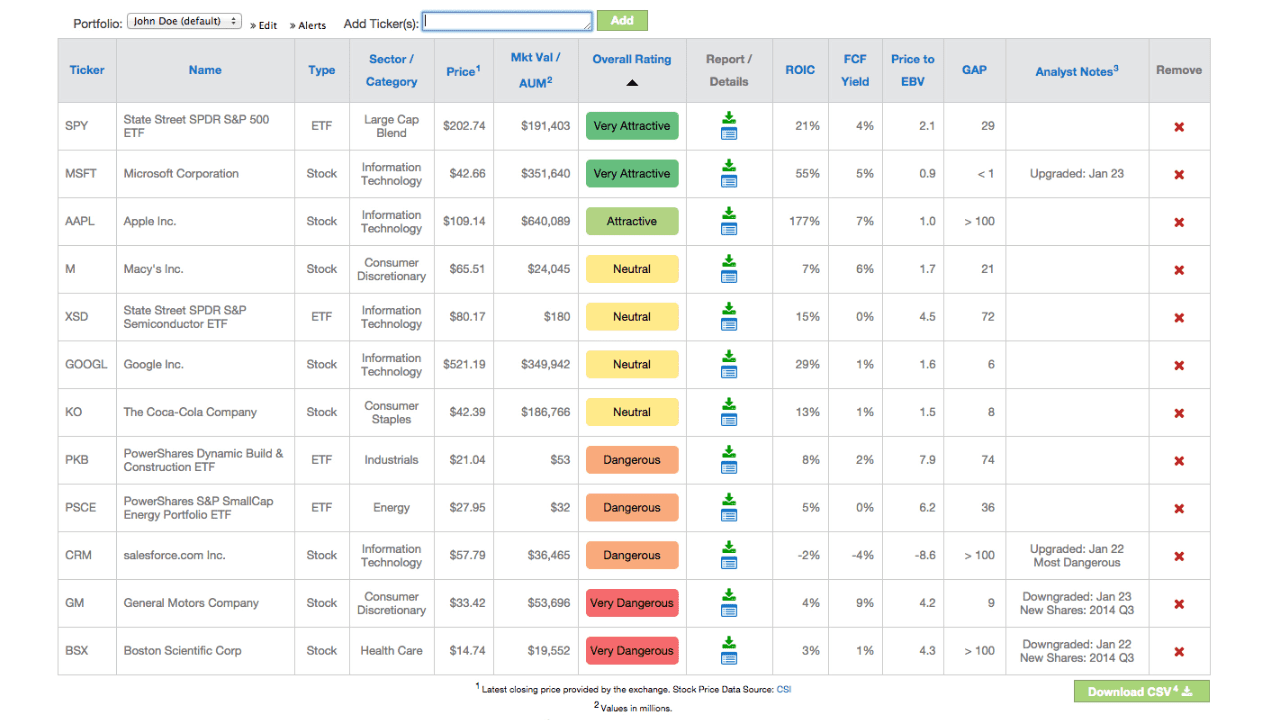Remove XSD from the portfolio
Image resolution: width=1280 pixels, height=720 pixels.
coord(1179,318)
